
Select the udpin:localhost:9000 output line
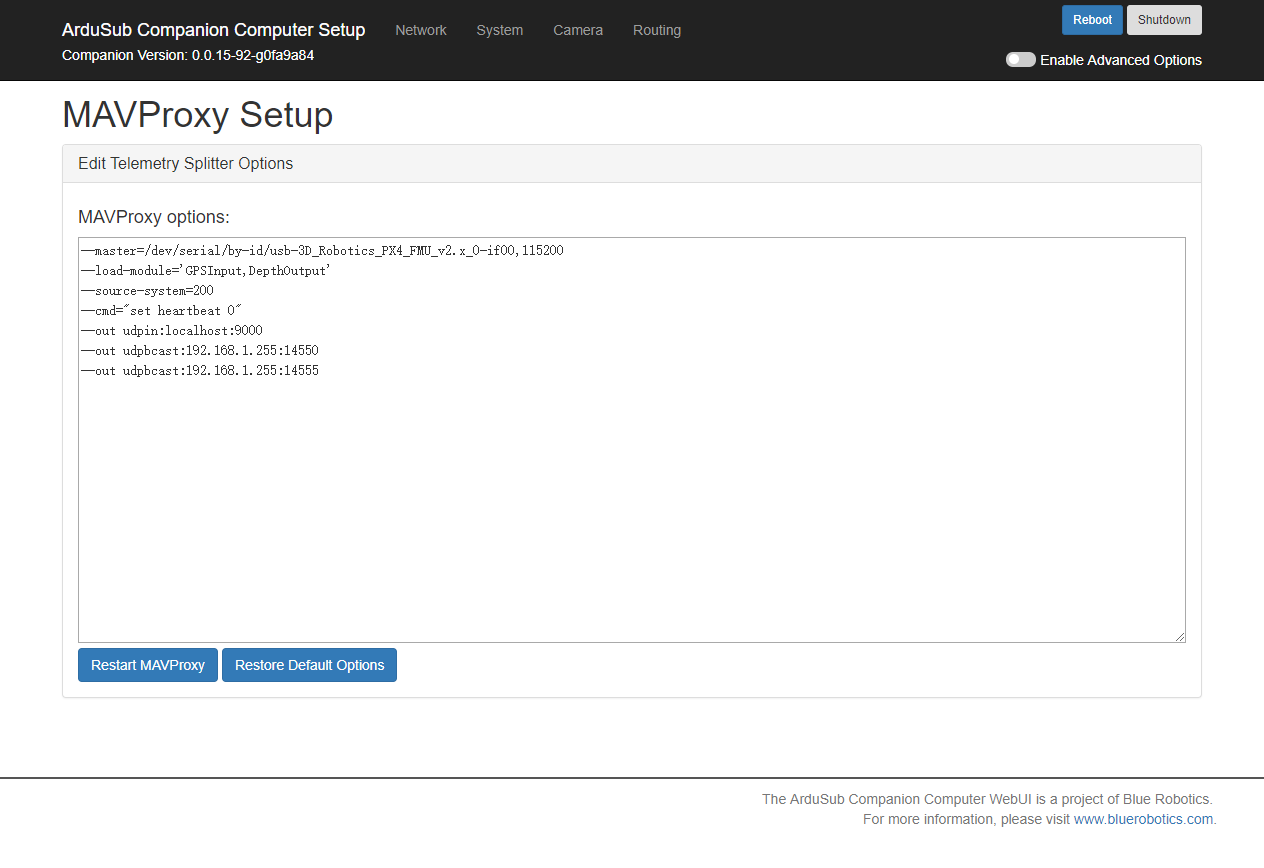pyautogui.click(x=170, y=330)
